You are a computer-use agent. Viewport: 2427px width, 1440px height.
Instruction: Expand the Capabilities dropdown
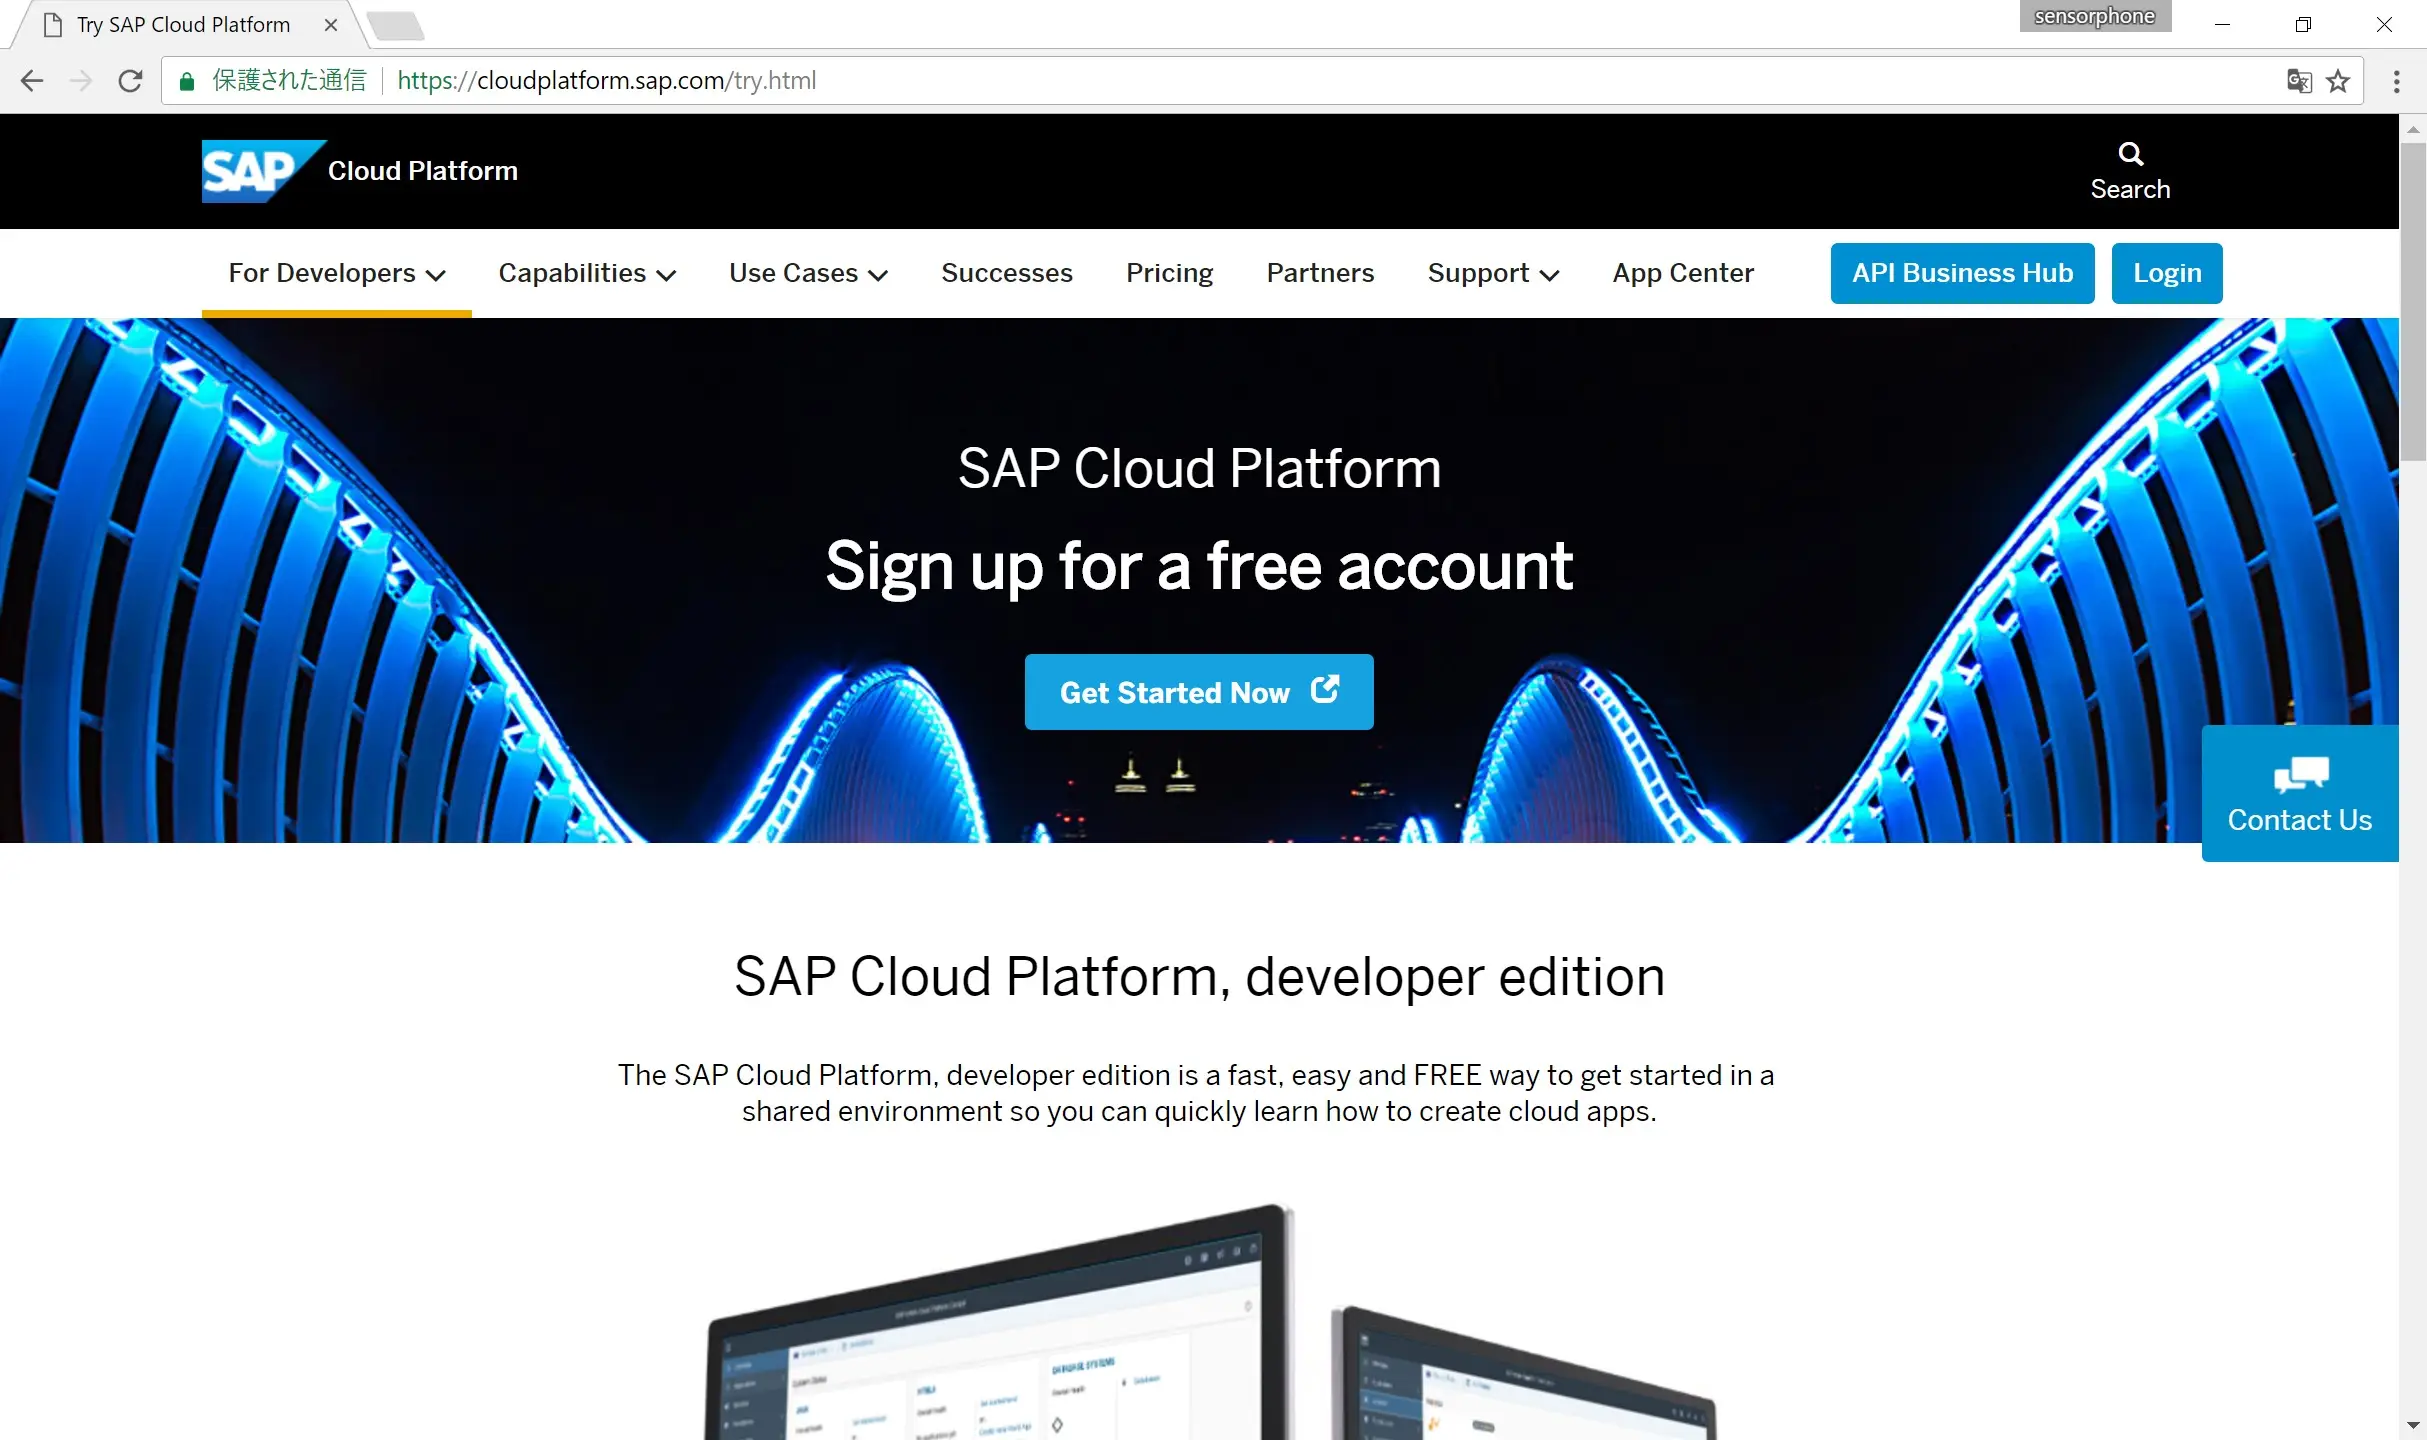pos(587,273)
